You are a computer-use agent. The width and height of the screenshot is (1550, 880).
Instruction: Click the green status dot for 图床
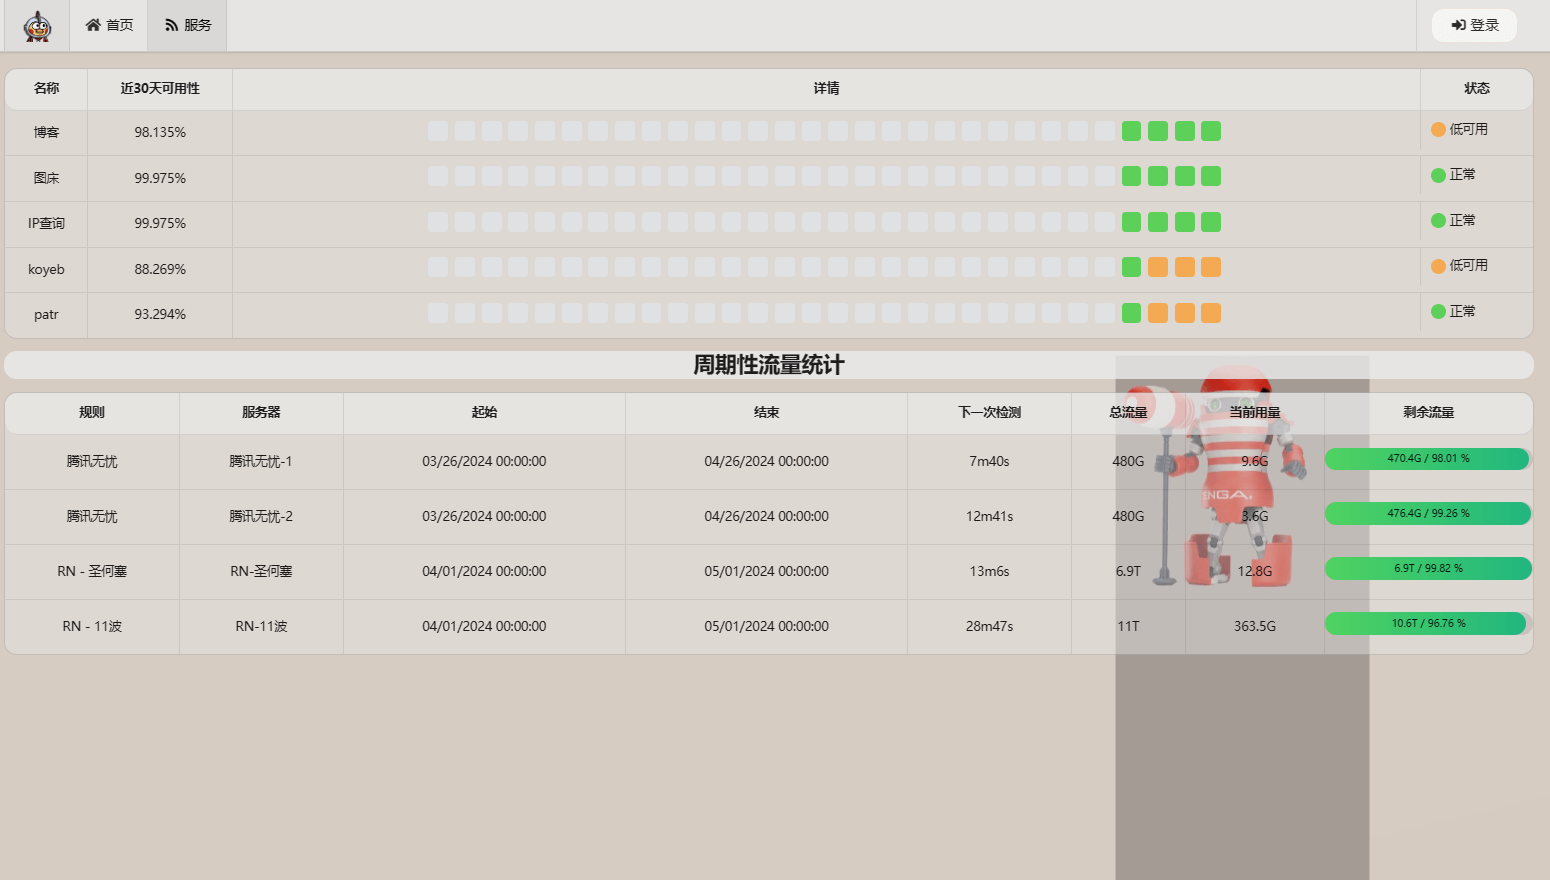click(1438, 175)
